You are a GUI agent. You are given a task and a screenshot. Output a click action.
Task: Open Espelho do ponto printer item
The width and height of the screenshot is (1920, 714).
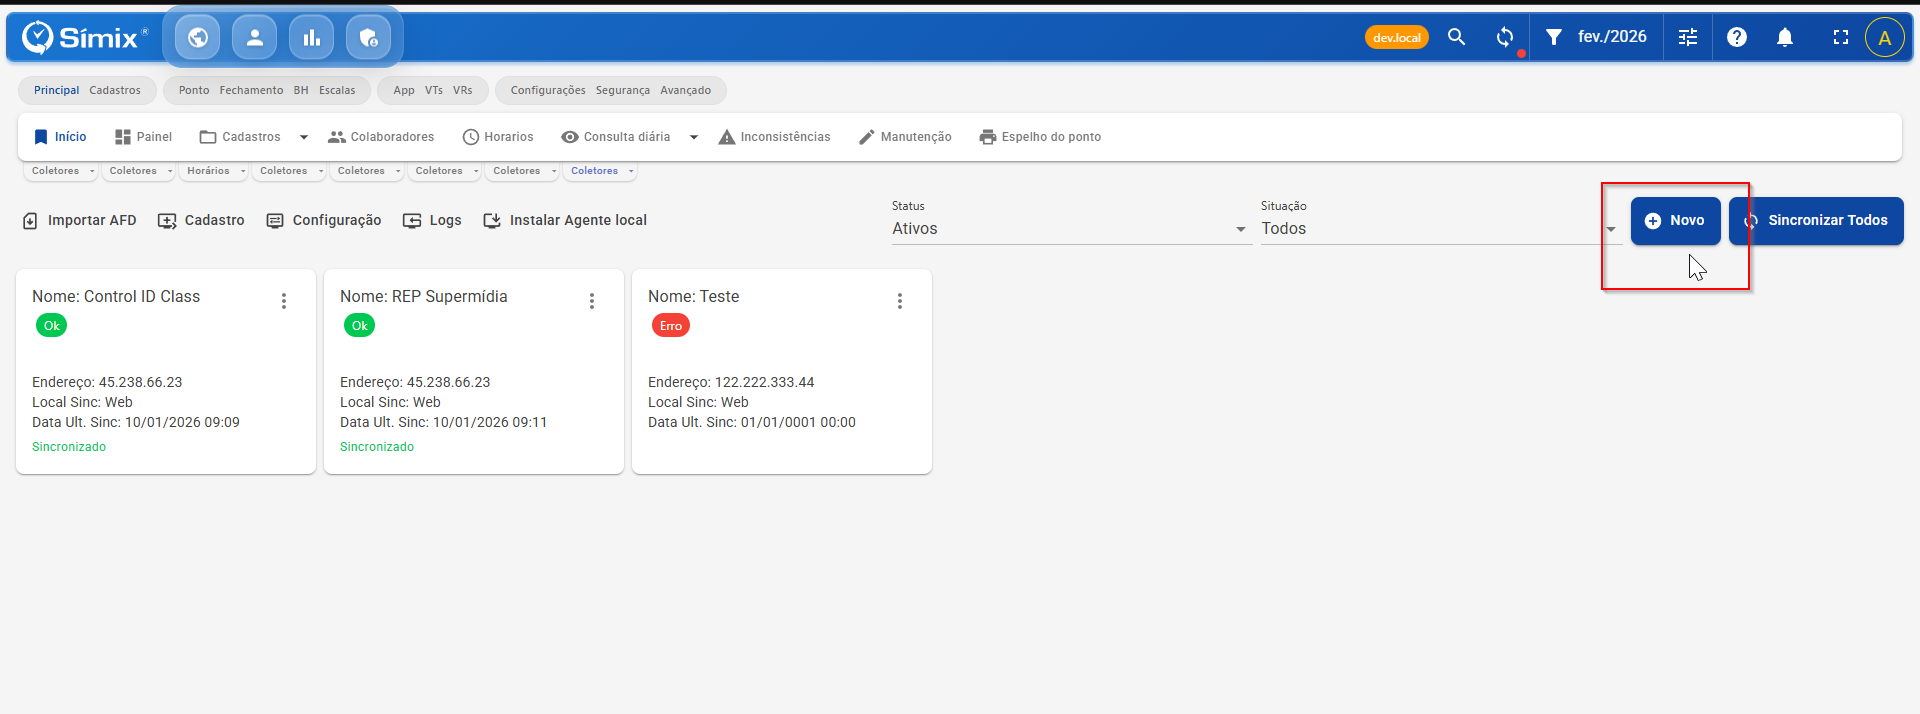pyautogui.click(x=1040, y=137)
